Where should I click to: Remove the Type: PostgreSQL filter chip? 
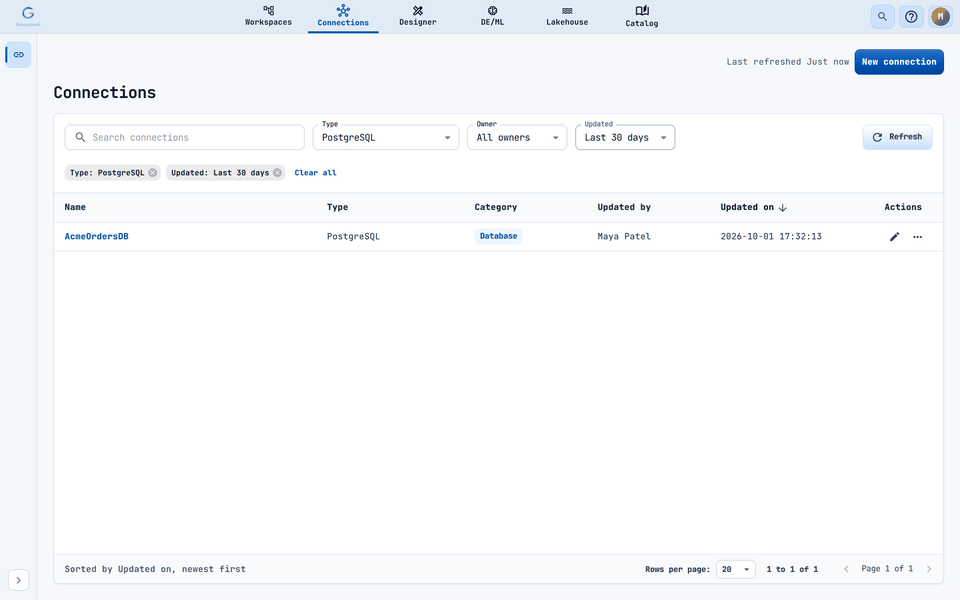pos(152,173)
